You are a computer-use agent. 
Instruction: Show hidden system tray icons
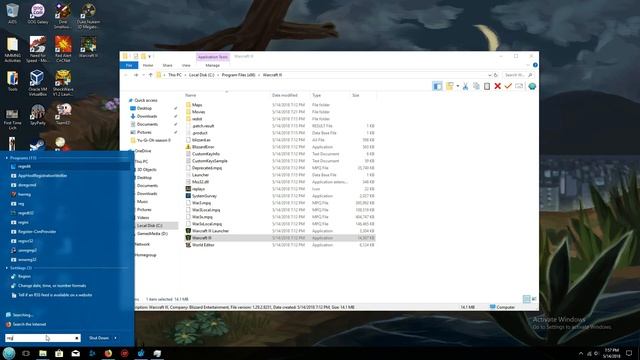click(x=581, y=353)
